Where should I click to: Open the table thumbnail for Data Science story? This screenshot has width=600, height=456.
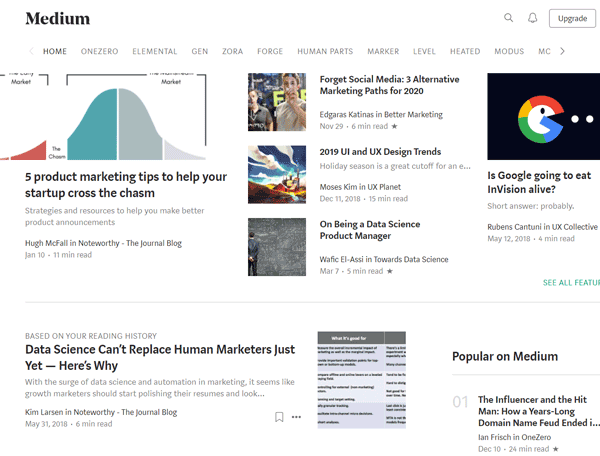[x=362, y=380]
